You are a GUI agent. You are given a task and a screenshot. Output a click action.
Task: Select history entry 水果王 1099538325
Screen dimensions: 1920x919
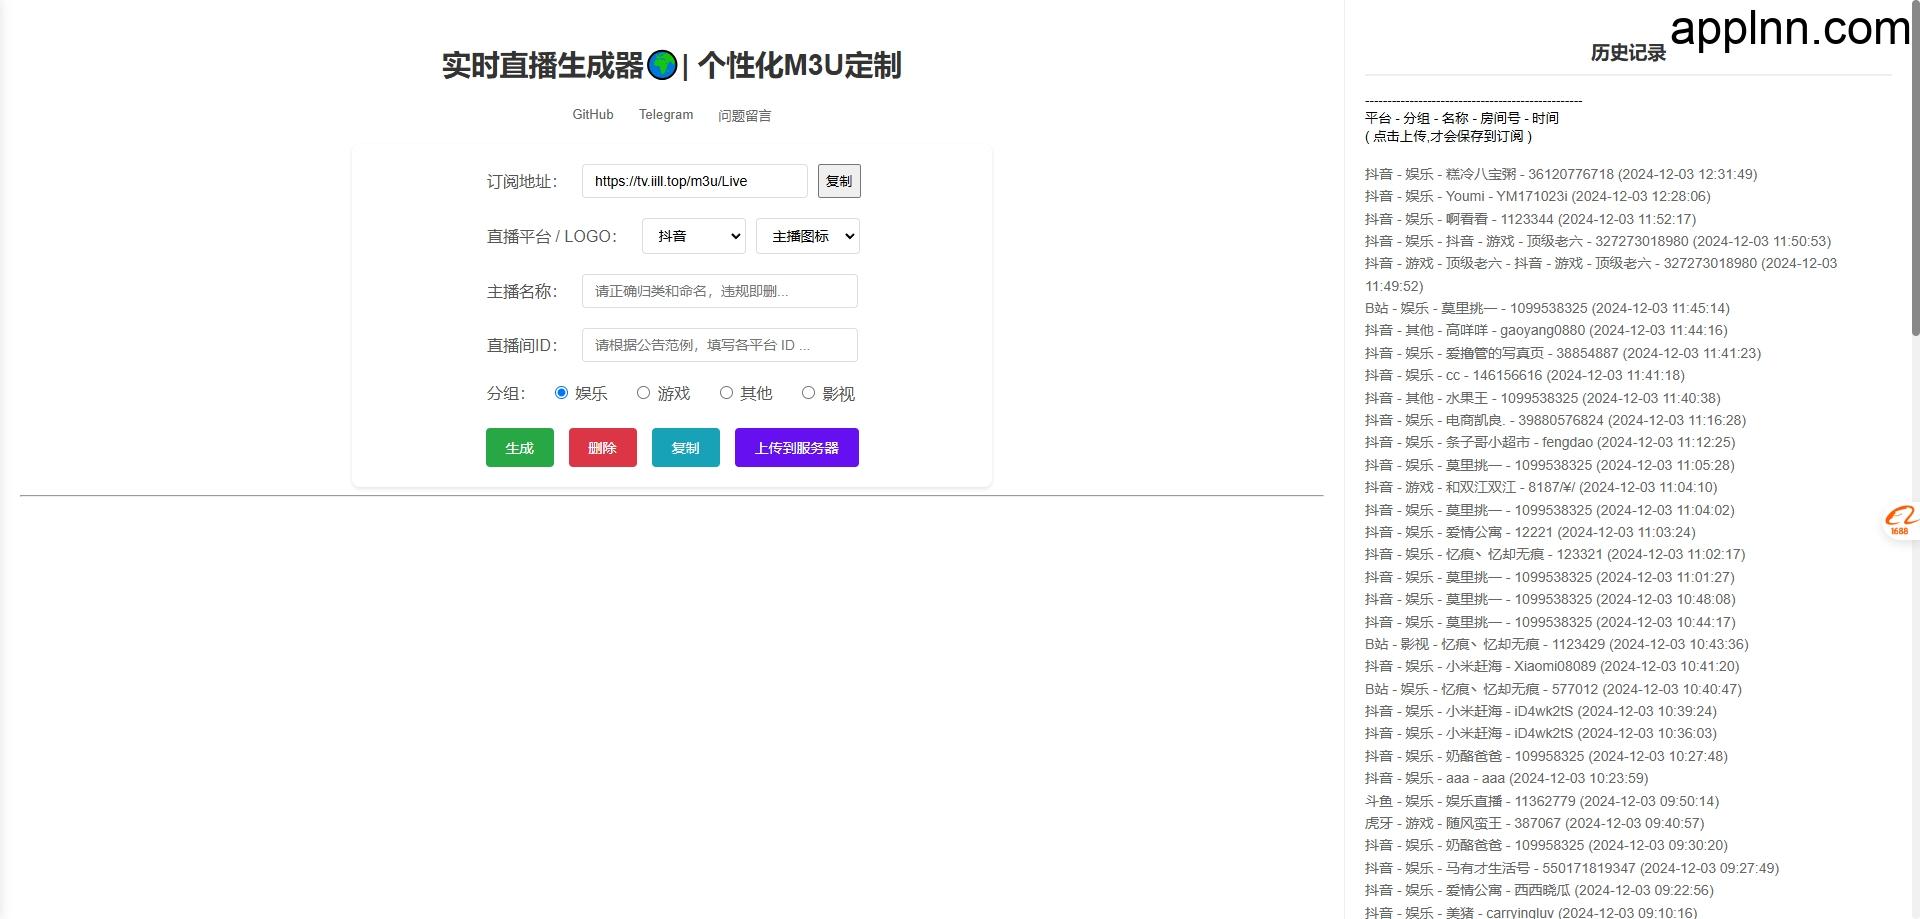[1543, 398]
